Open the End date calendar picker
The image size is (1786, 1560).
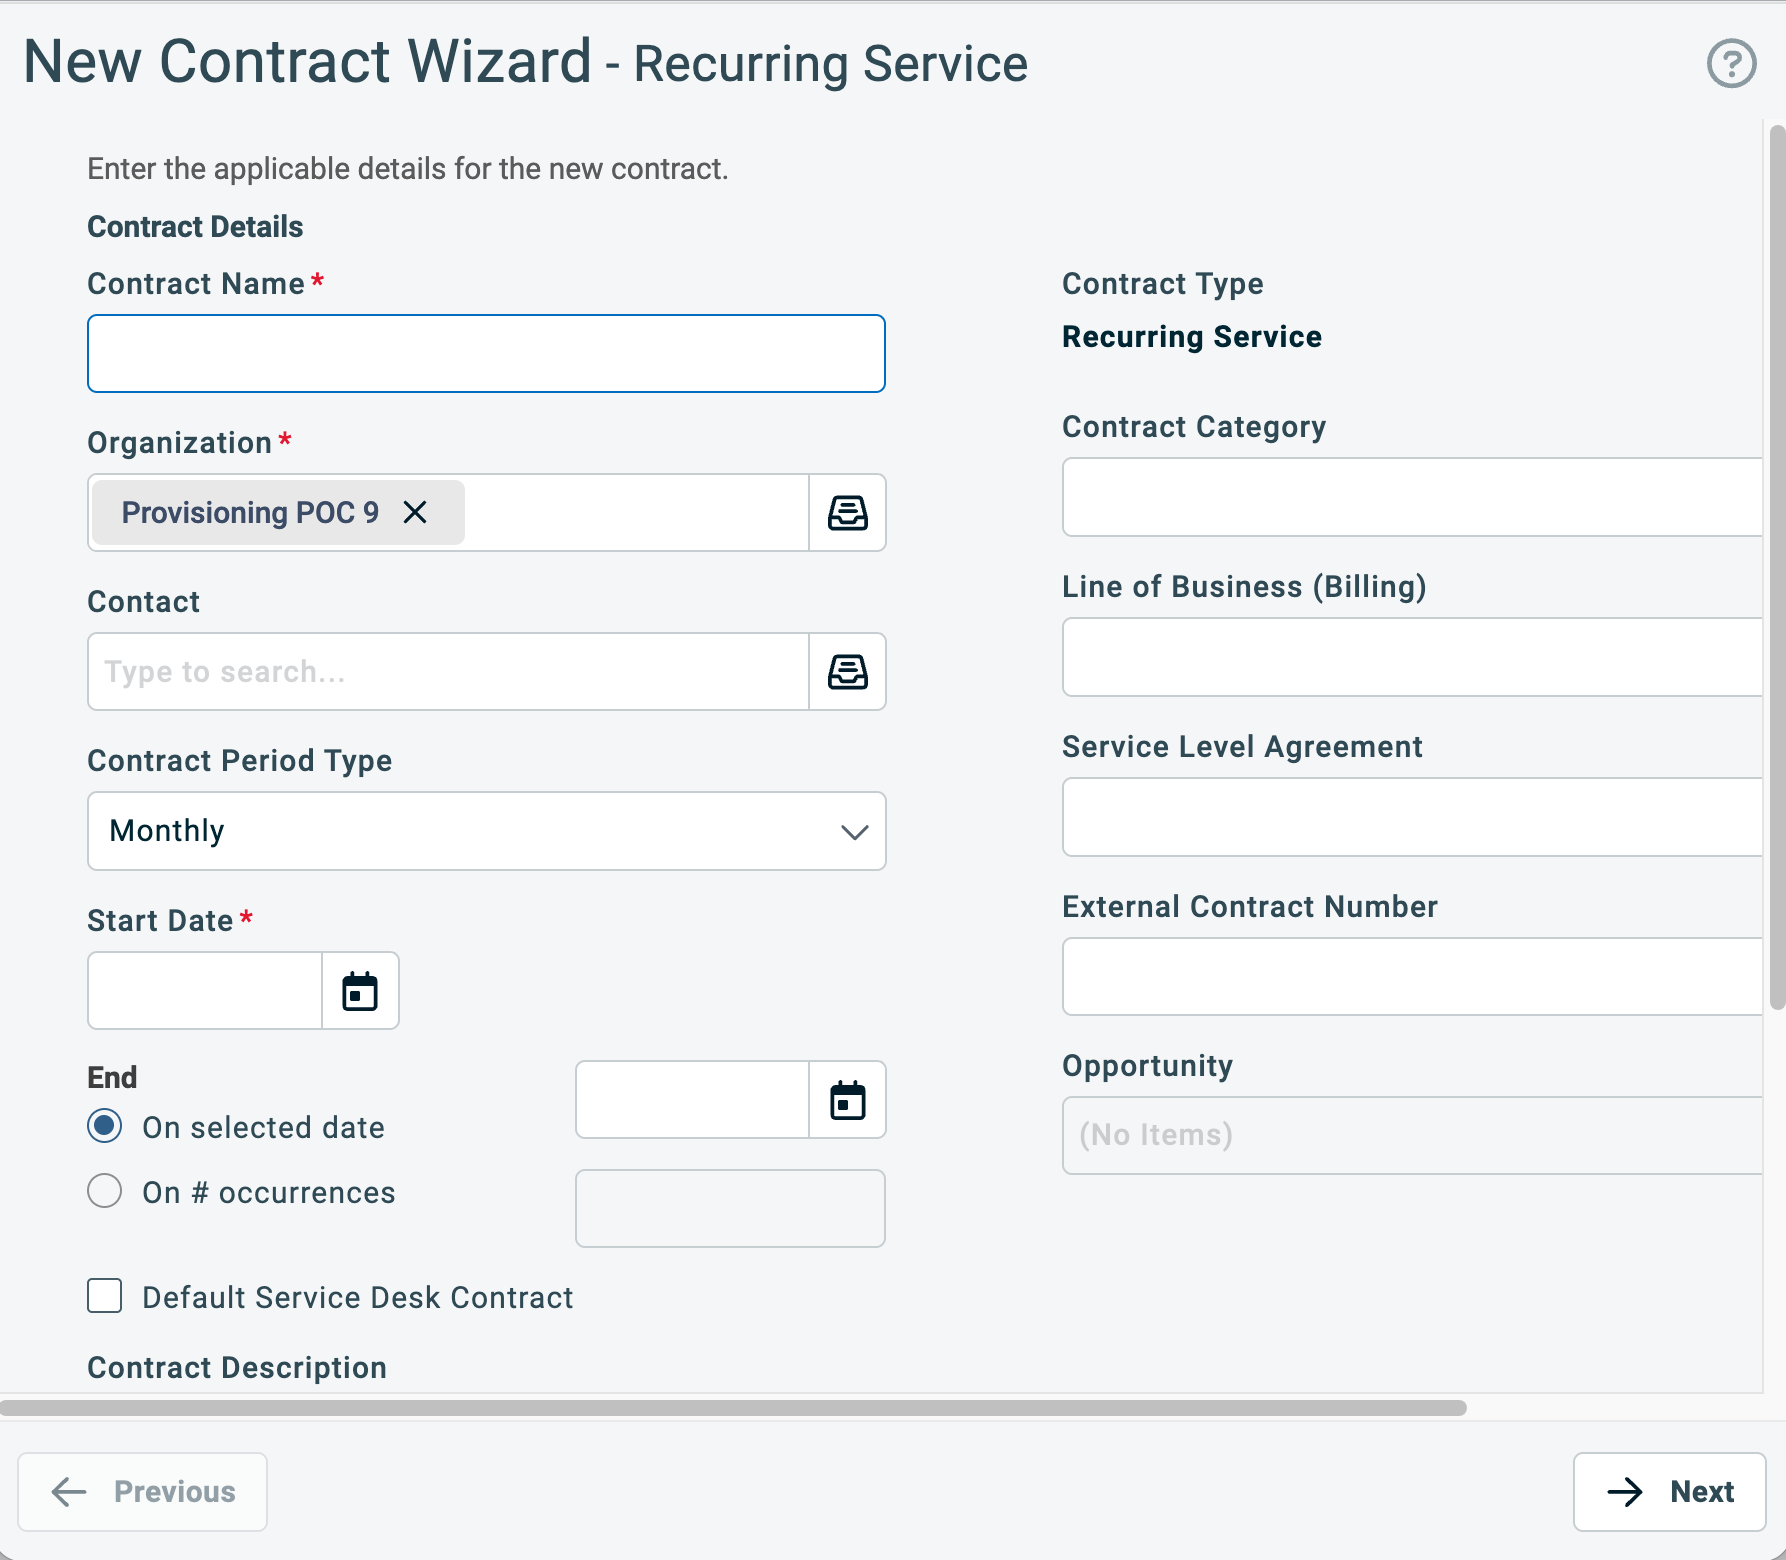(847, 1100)
